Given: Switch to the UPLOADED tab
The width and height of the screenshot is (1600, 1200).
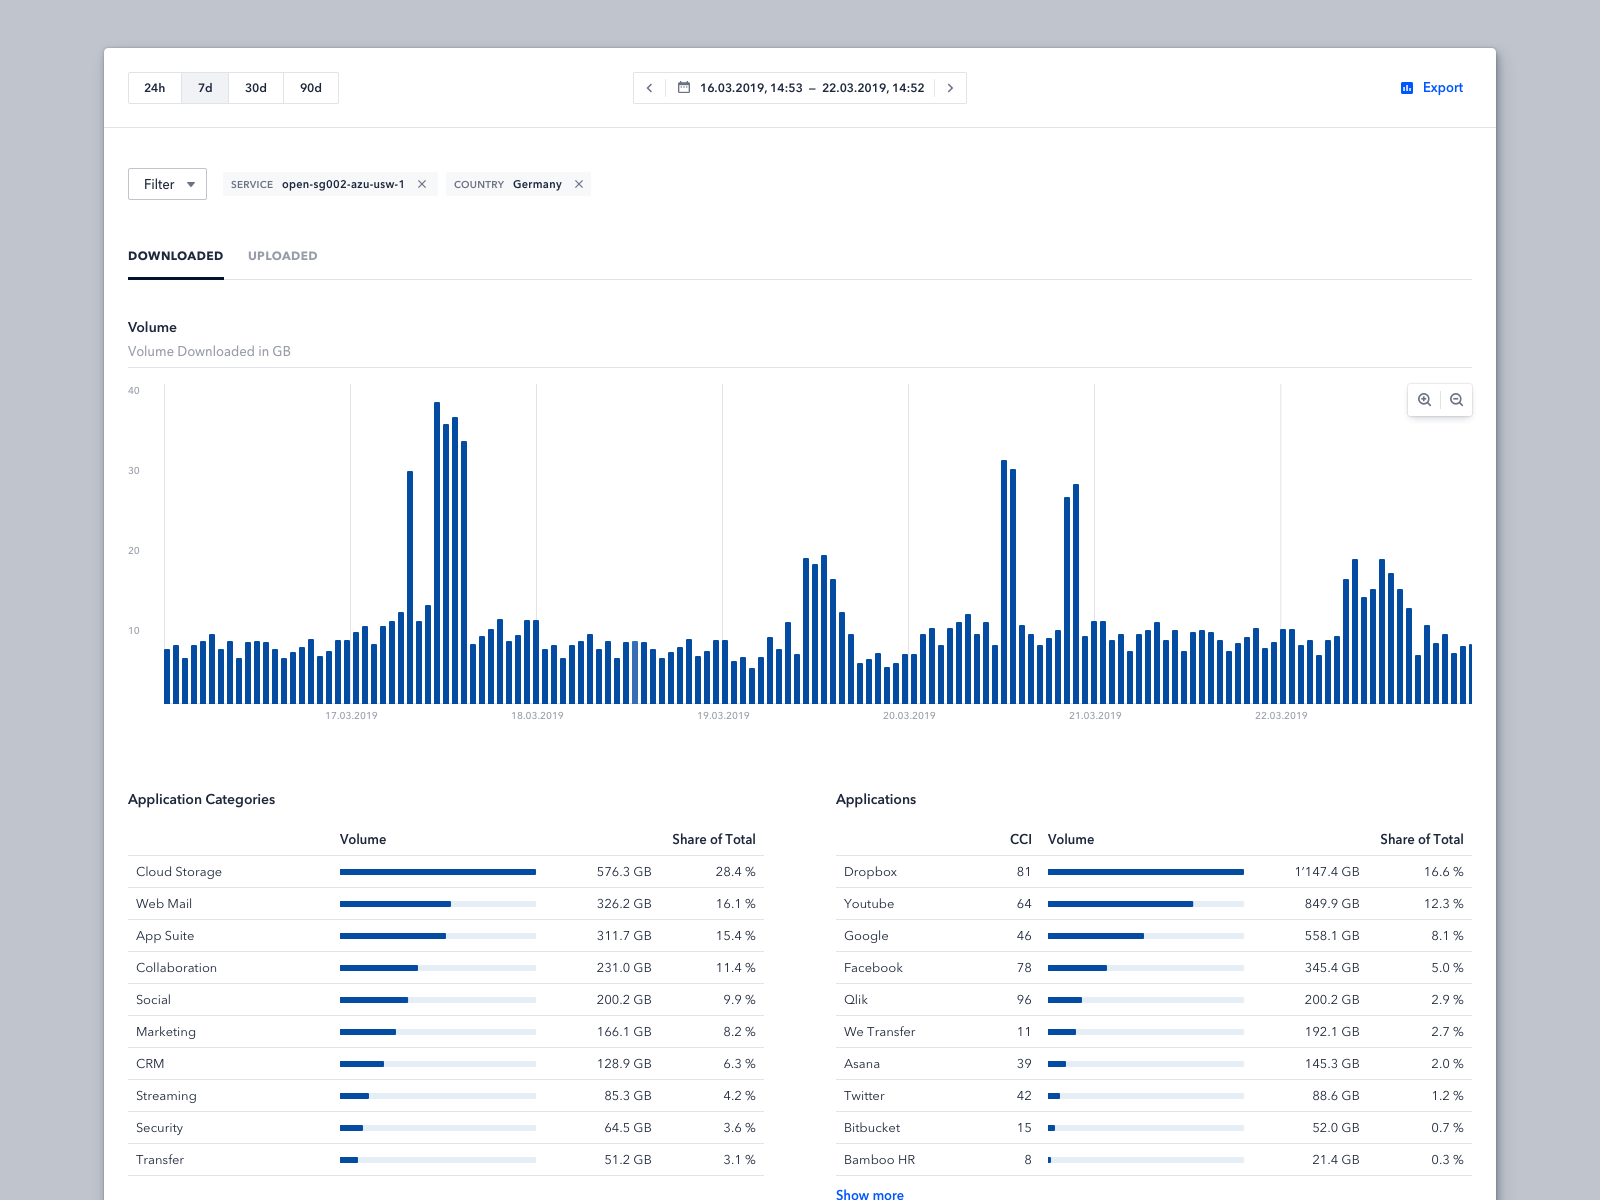Looking at the screenshot, I should click(x=282, y=256).
